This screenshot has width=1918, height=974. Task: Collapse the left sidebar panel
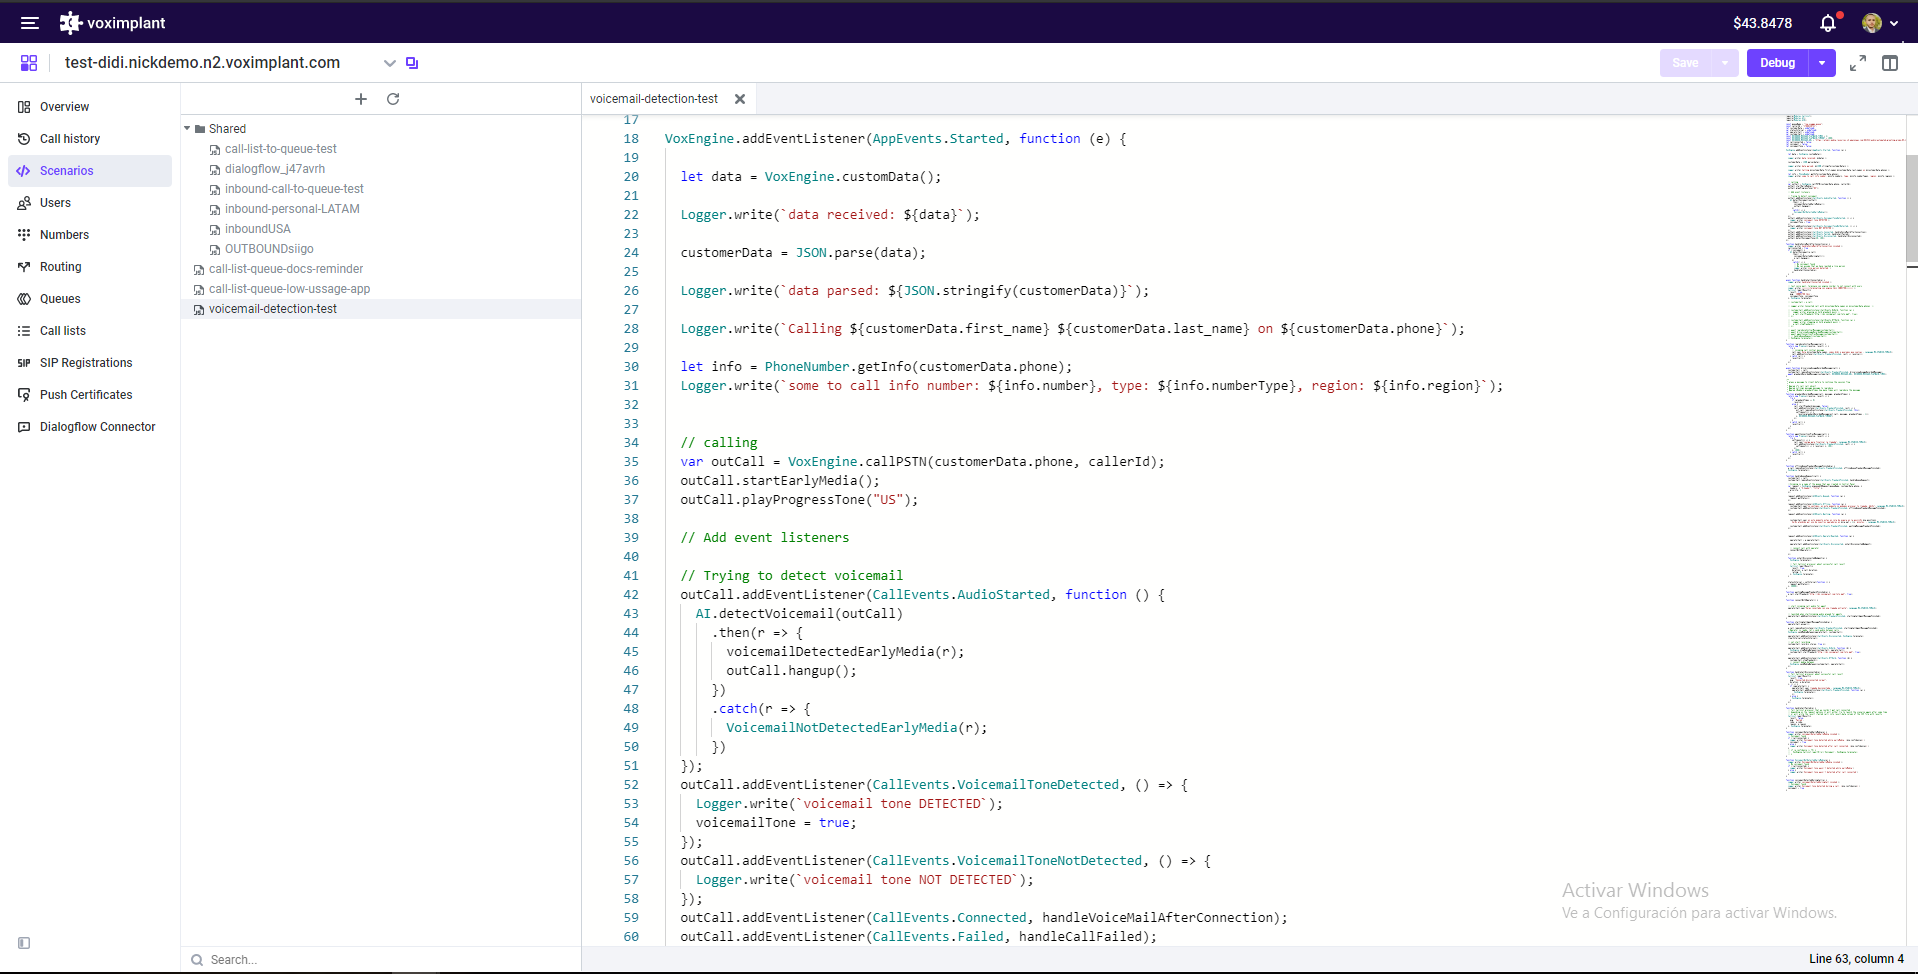coord(24,943)
